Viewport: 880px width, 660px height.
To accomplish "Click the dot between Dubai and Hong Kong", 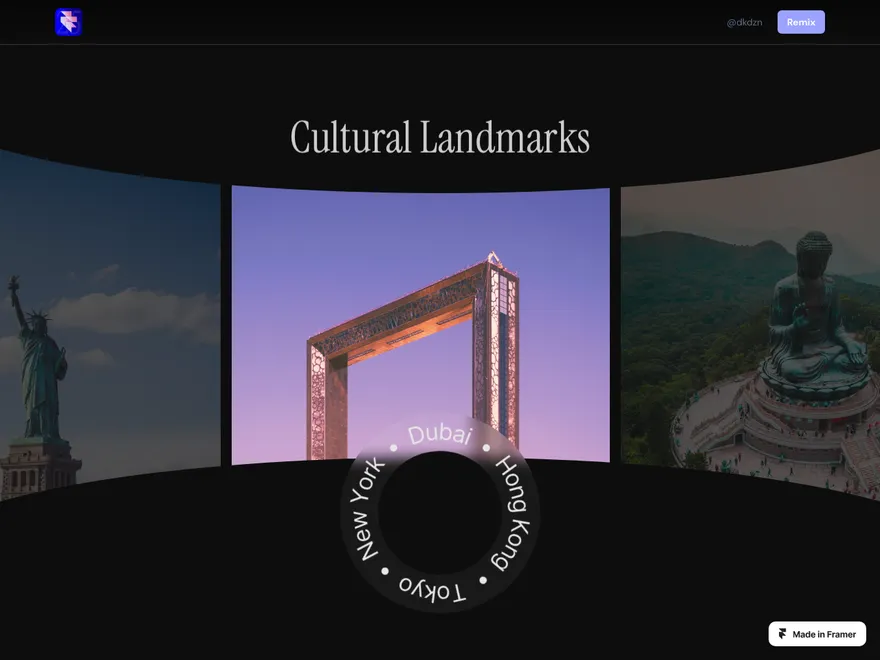I will (x=486, y=448).
